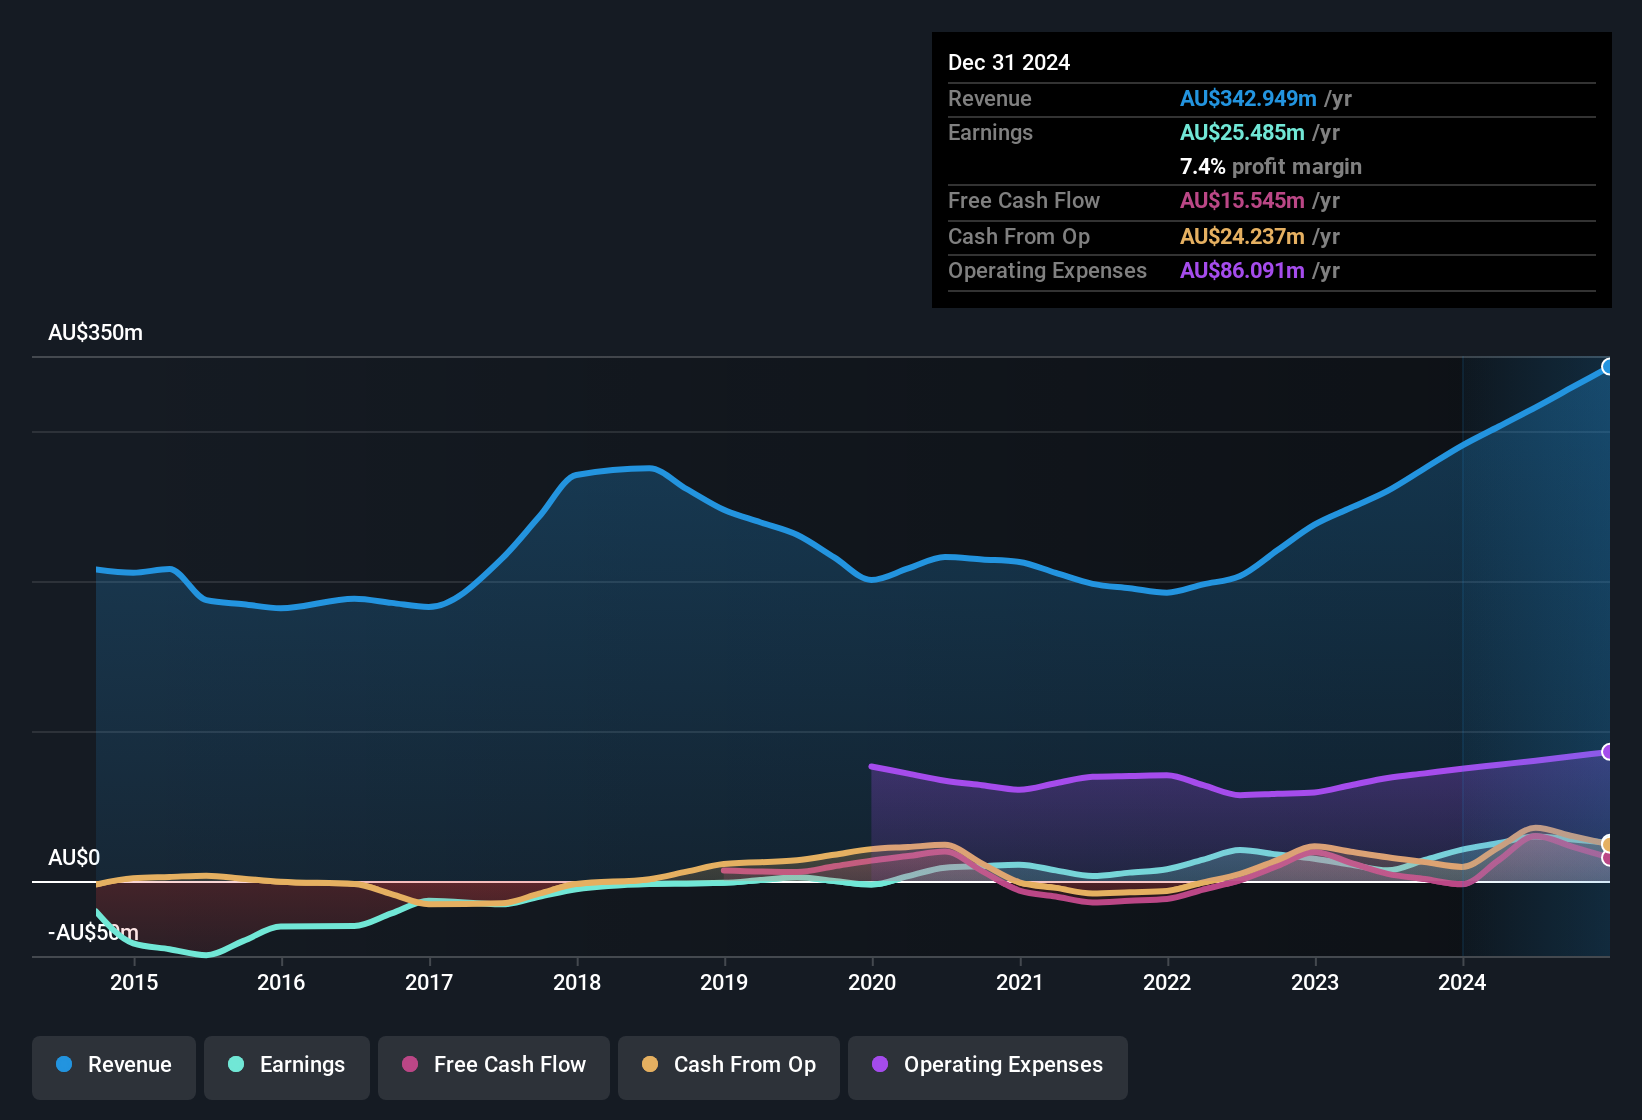Toggle Operating Expenses series display
This screenshot has height=1120, width=1642.
click(987, 1065)
